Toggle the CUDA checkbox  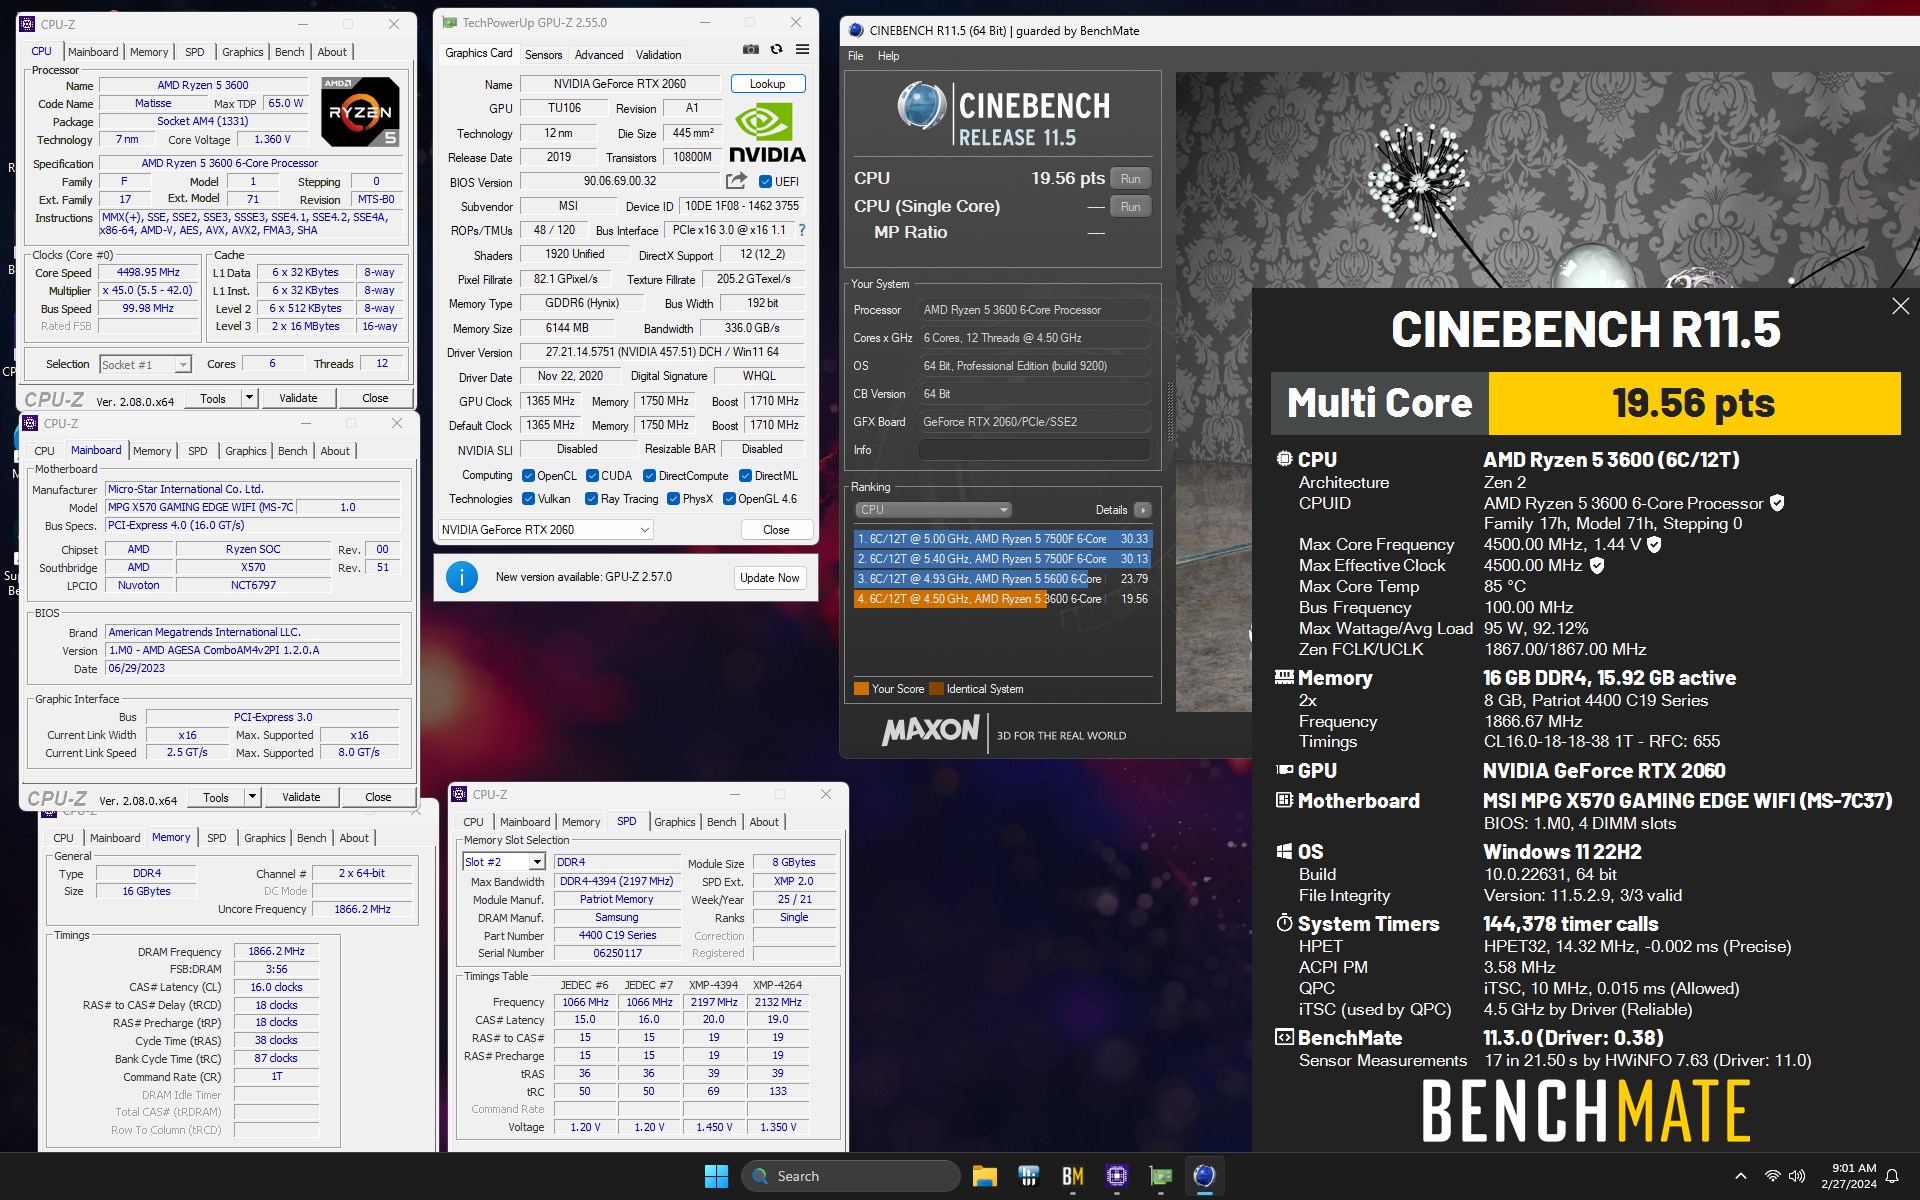click(592, 476)
